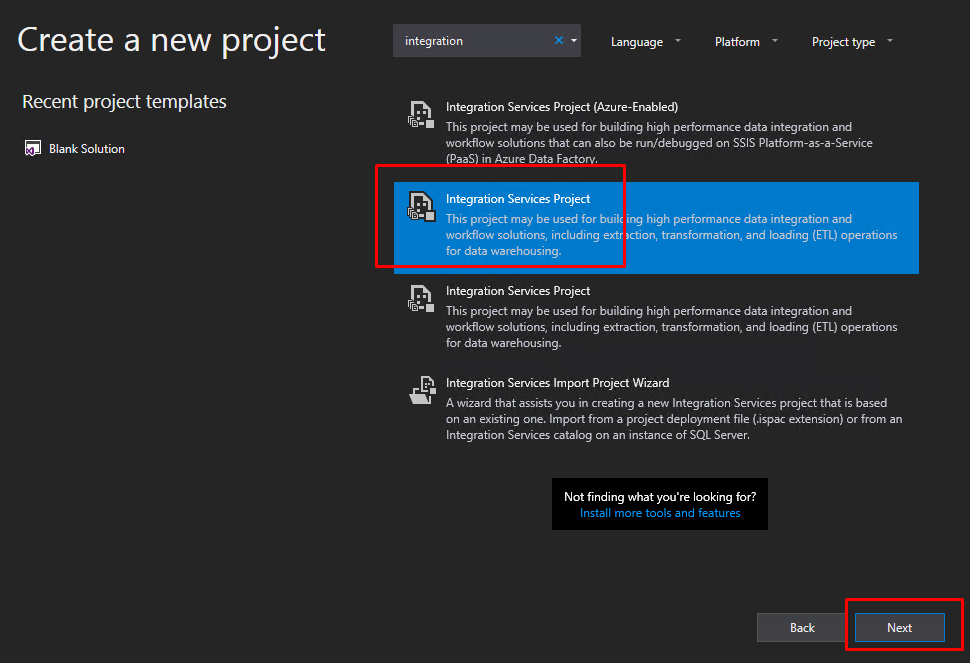Select Blank Solution from recent templates
Image resolution: width=970 pixels, height=663 pixels.
pyautogui.click(x=87, y=149)
